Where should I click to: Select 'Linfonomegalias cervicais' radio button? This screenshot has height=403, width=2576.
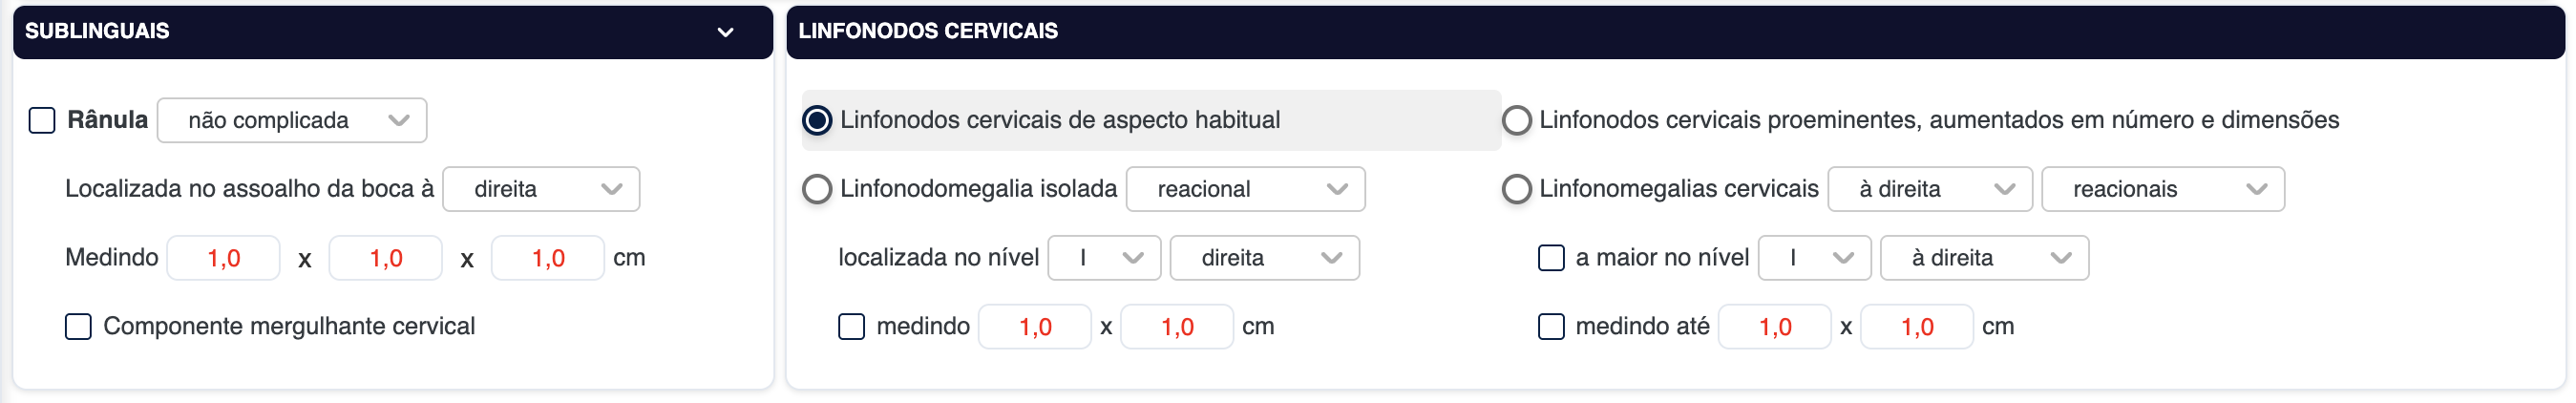point(1516,189)
